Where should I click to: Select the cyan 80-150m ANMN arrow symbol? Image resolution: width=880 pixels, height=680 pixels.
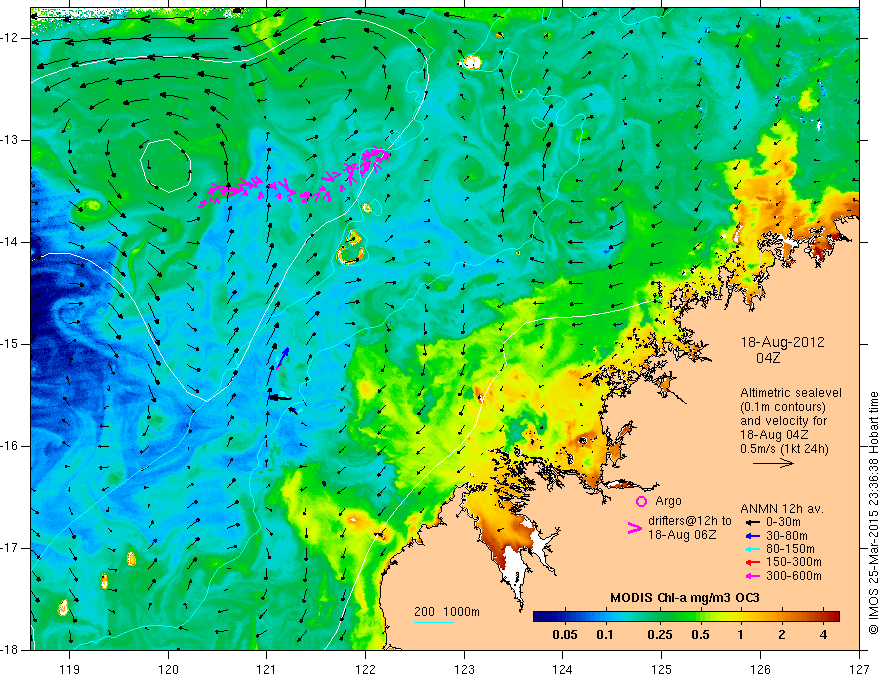752,549
